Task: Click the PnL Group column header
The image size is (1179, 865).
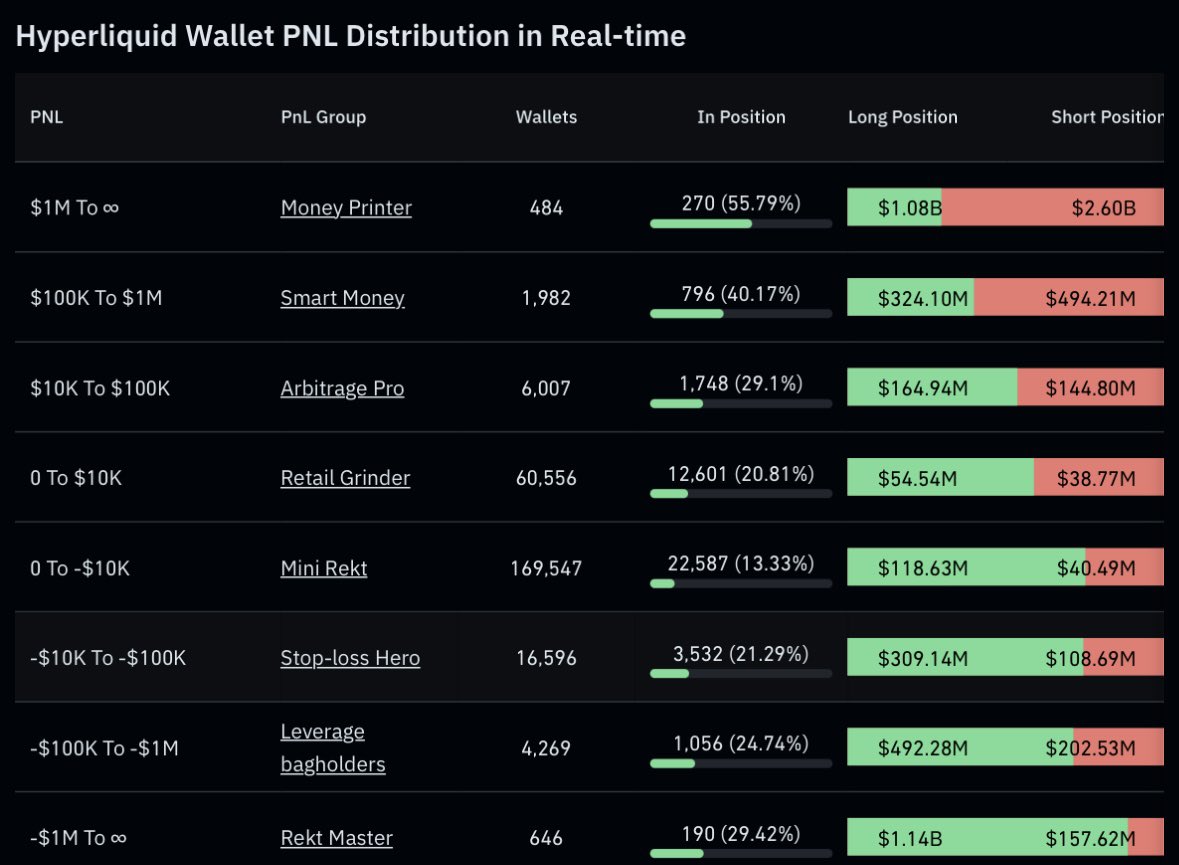Action: (323, 117)
